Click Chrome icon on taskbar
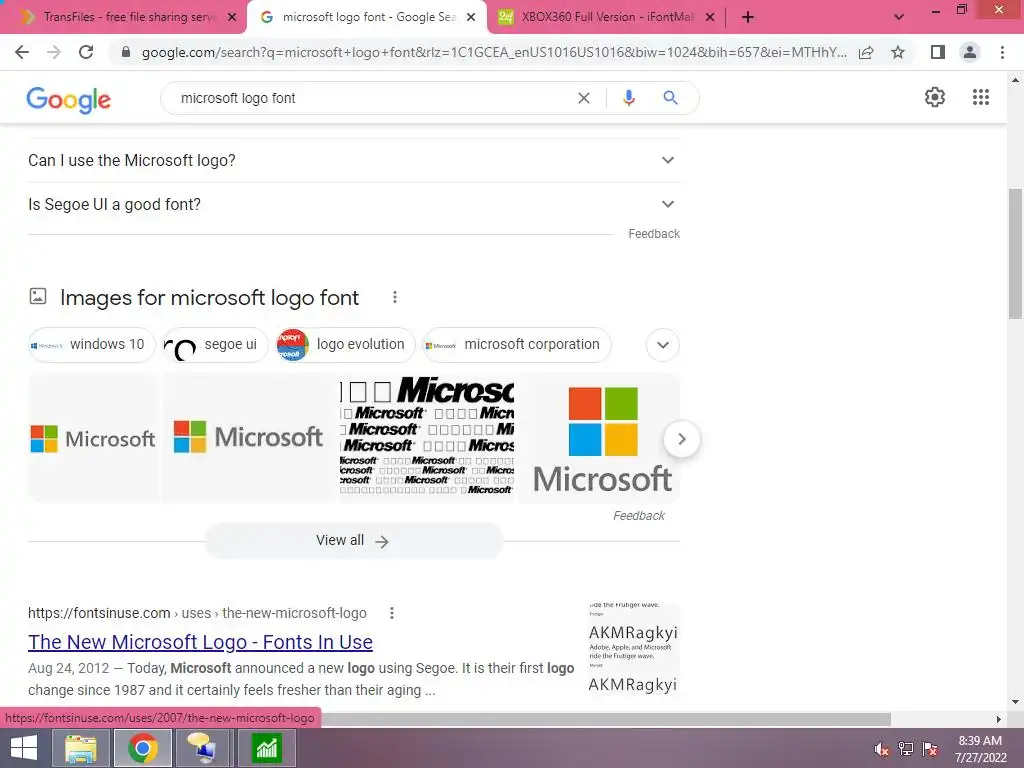The width and height of the screenshot is (1024, 768). [x=142, y=748]
